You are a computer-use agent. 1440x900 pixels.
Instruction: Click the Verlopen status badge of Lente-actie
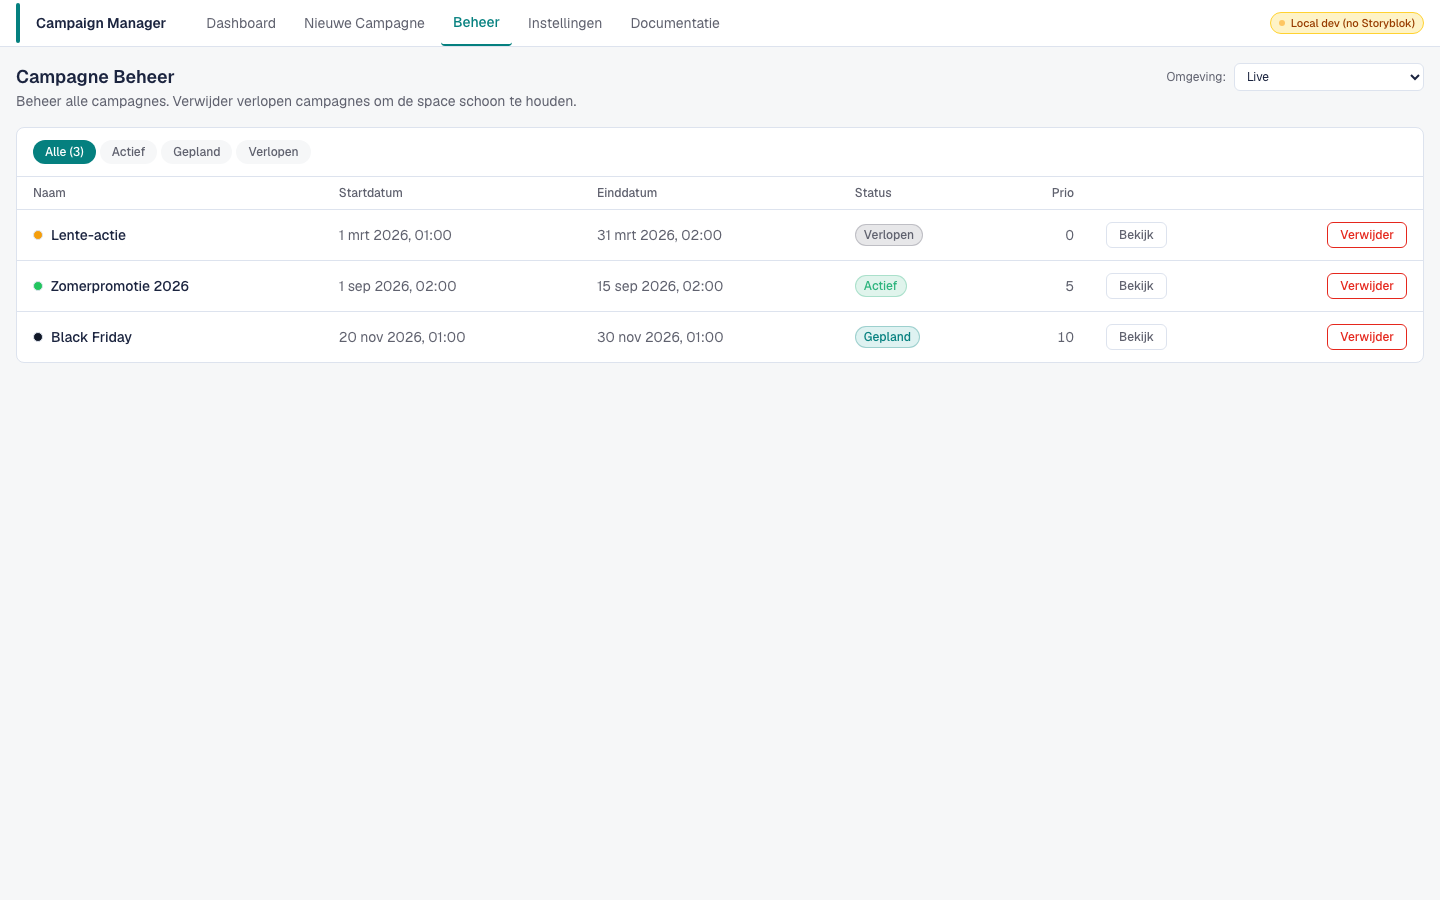click(x=889, y=235)
